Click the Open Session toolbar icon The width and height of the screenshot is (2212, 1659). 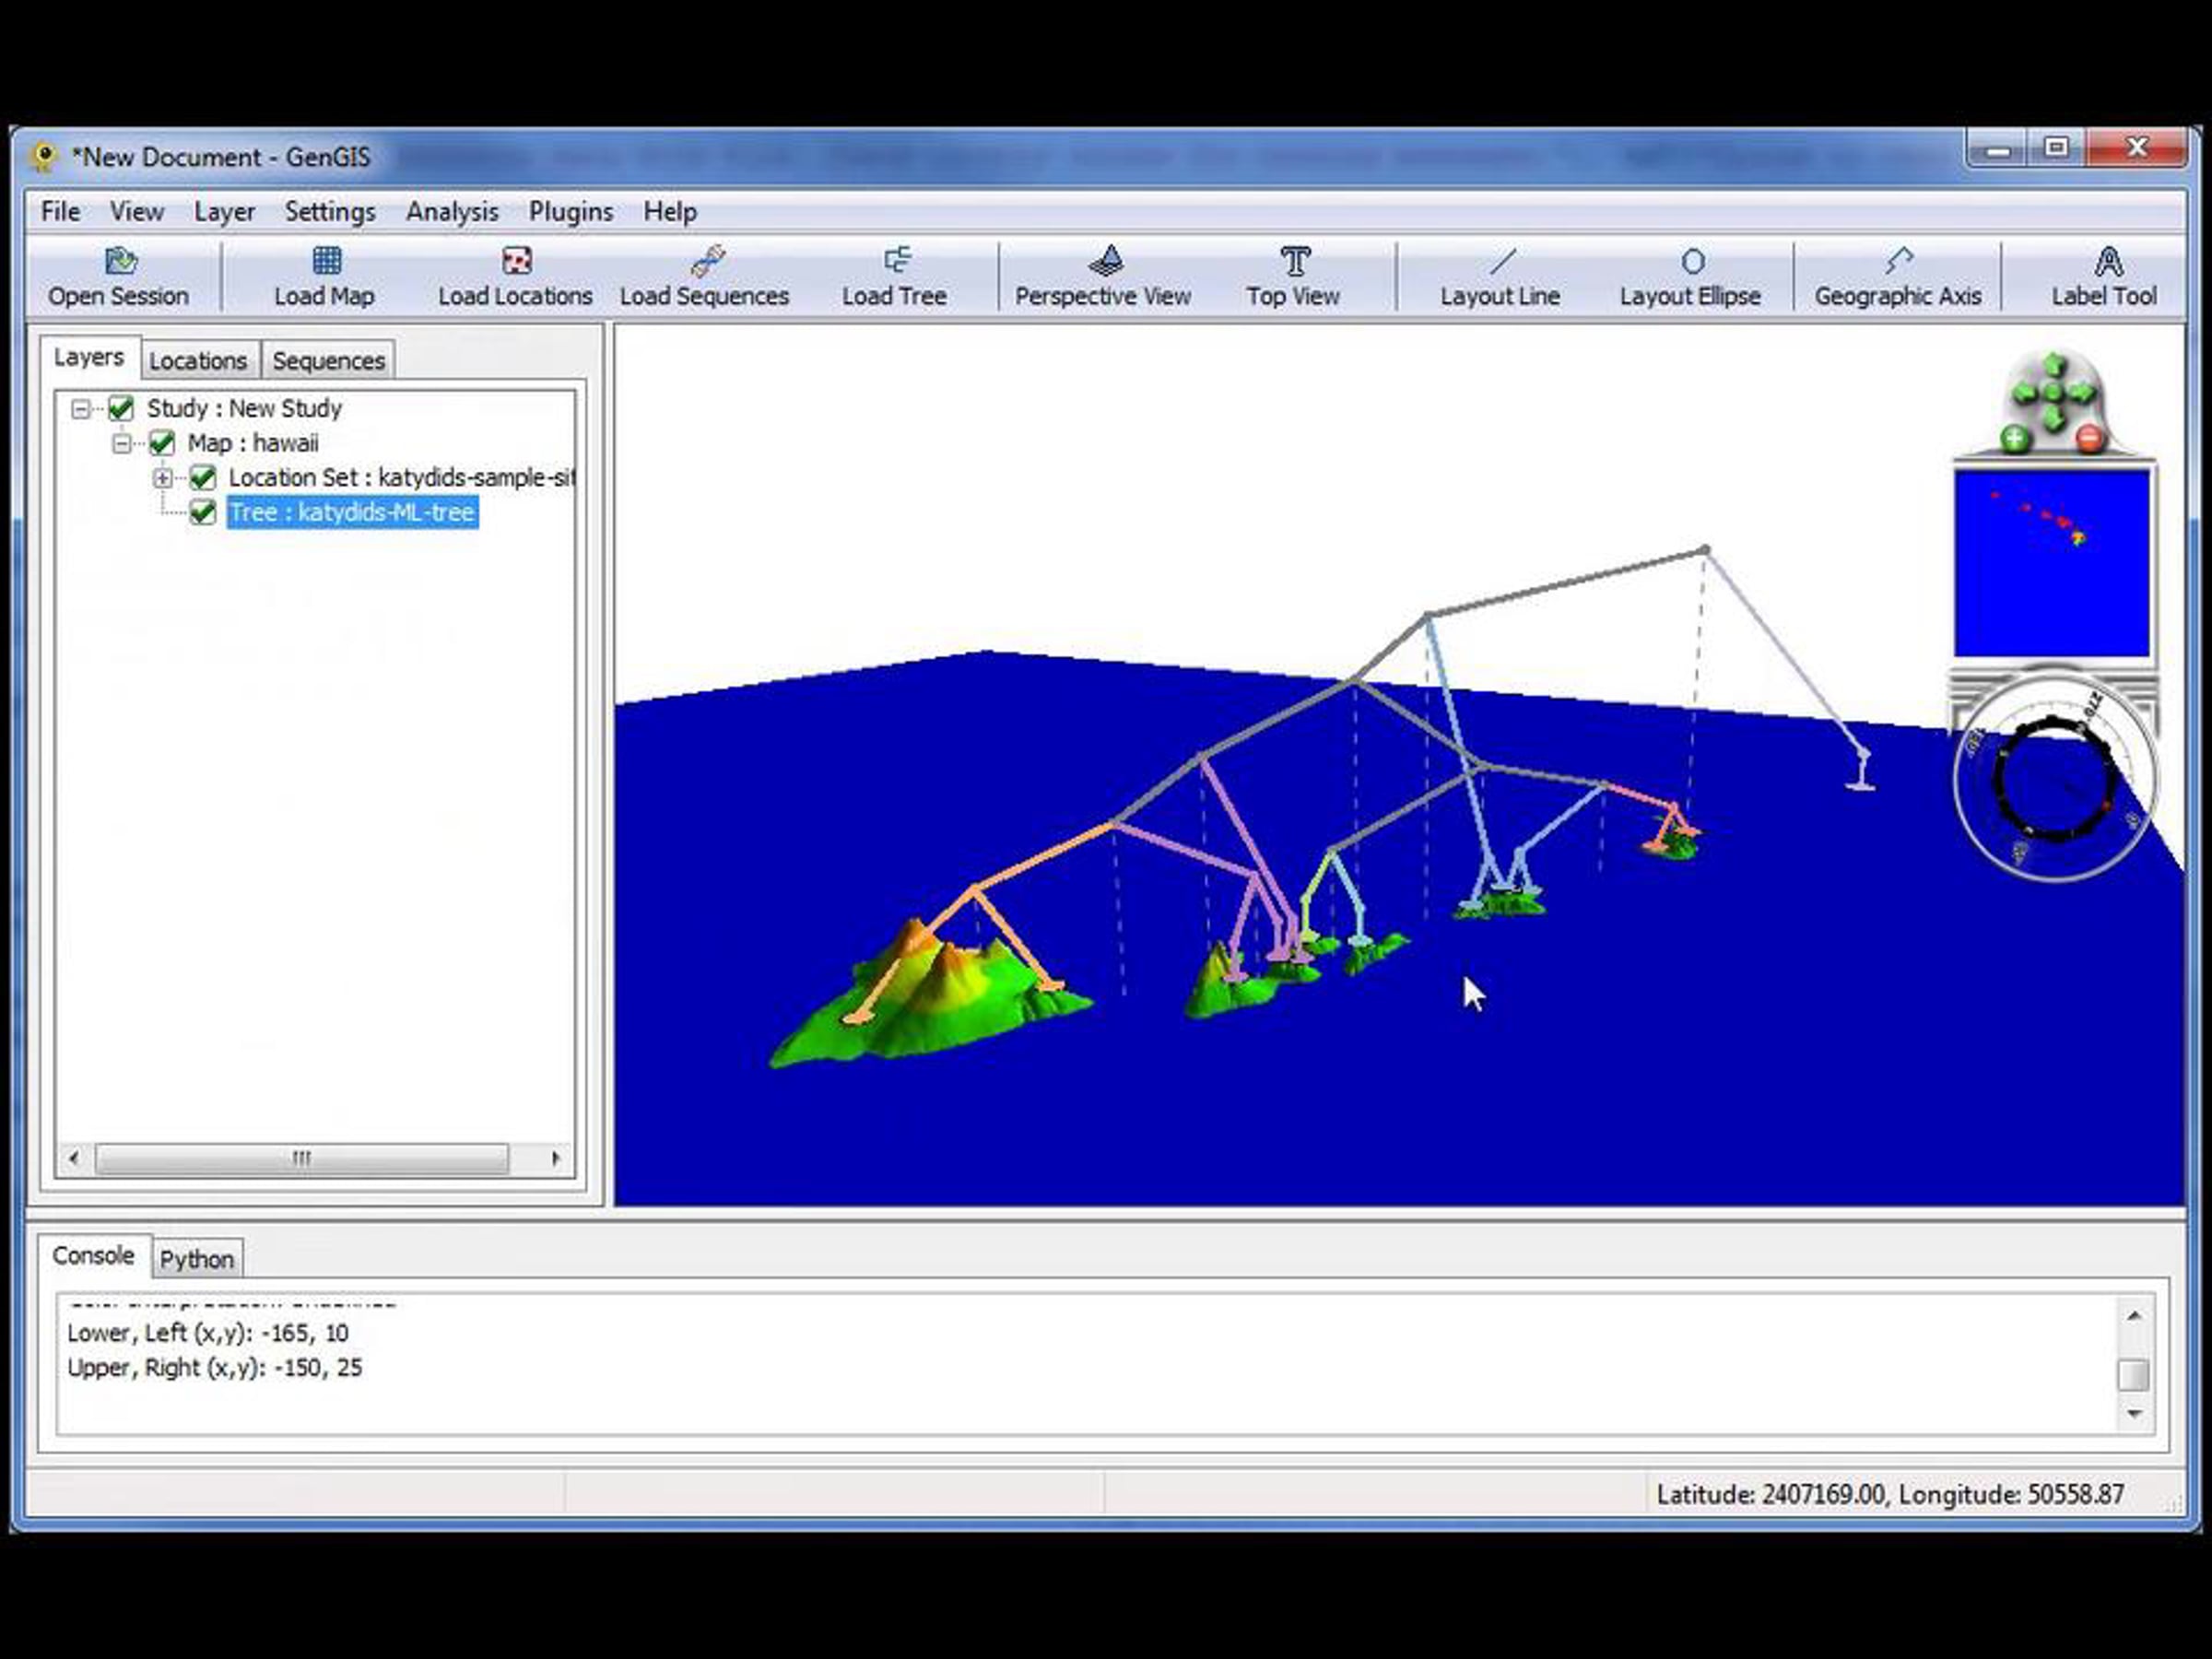click(x=120, y=262)
